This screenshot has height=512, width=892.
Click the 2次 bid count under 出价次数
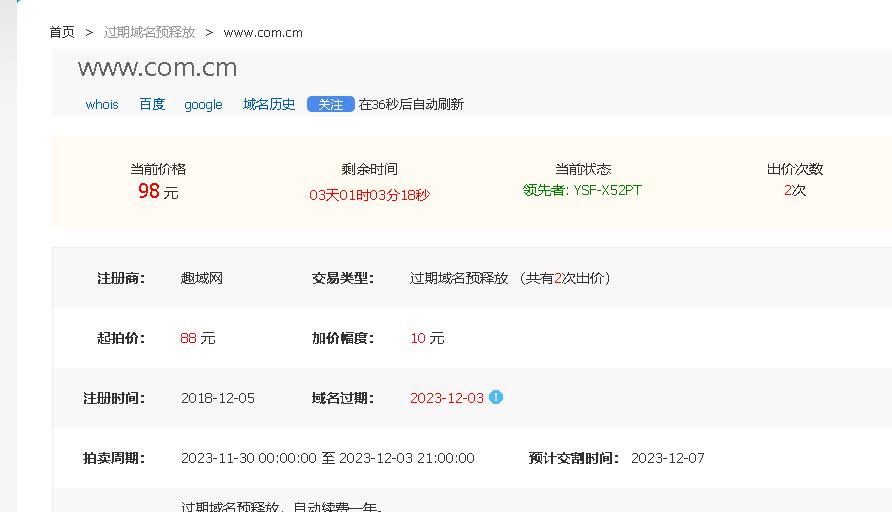794,190
